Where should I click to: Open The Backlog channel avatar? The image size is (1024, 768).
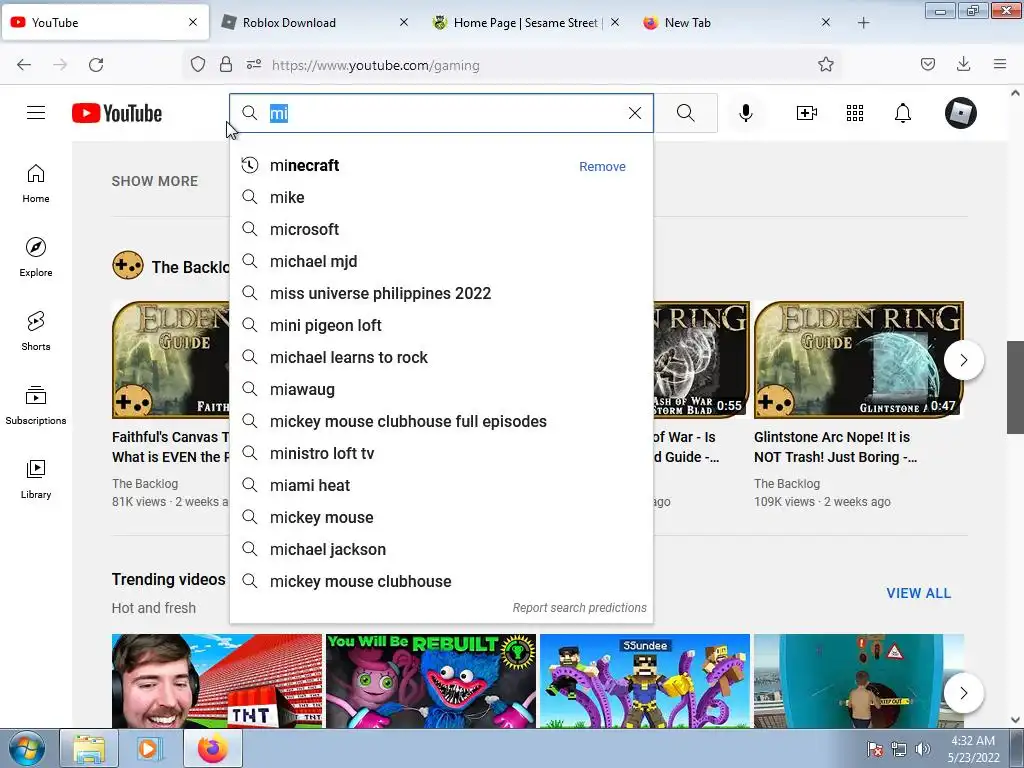point(128,266)
